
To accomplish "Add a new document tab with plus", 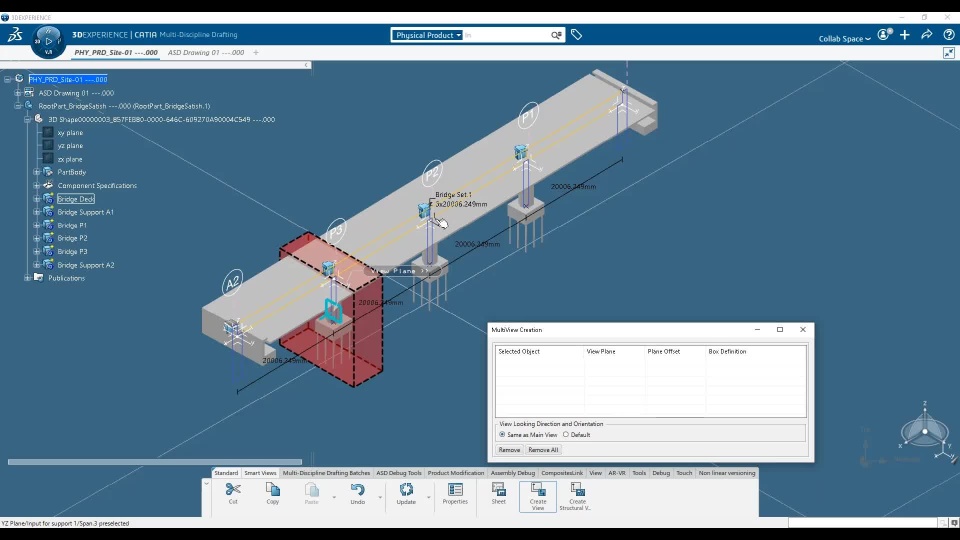I will [x=256, y=53].
